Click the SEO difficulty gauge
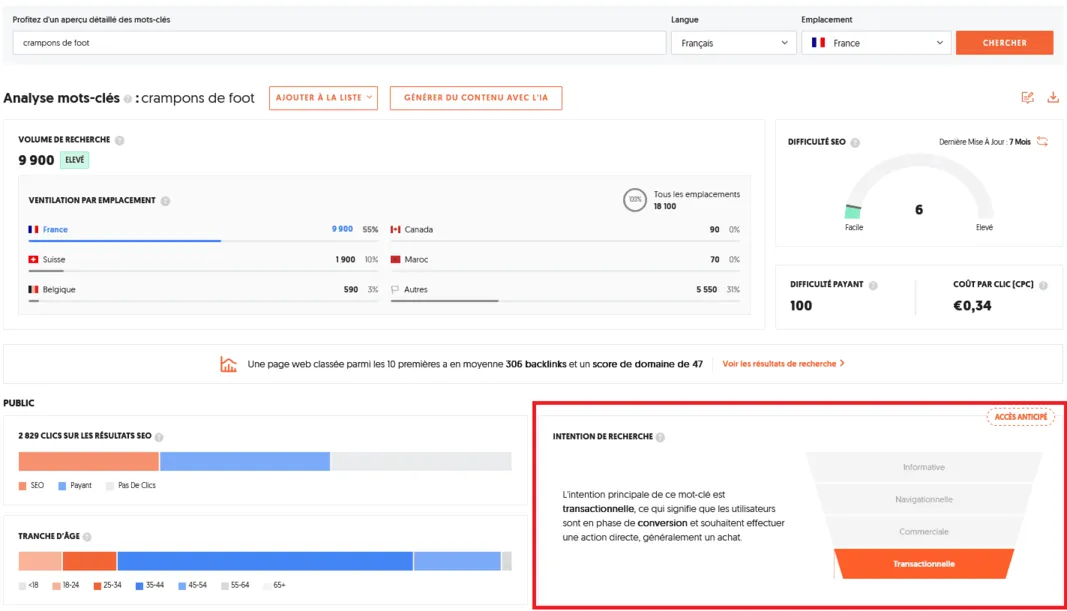Image resolution: width=1067 pixels, height=611 pixels. click(919, 187)
